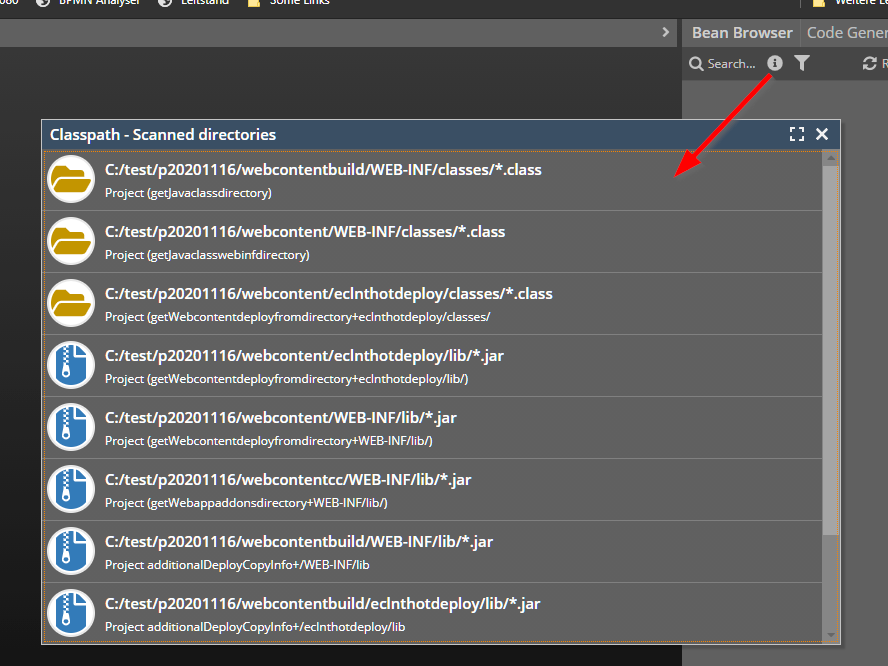Open the Some Links bookmark folder

[x=297, y=3]
